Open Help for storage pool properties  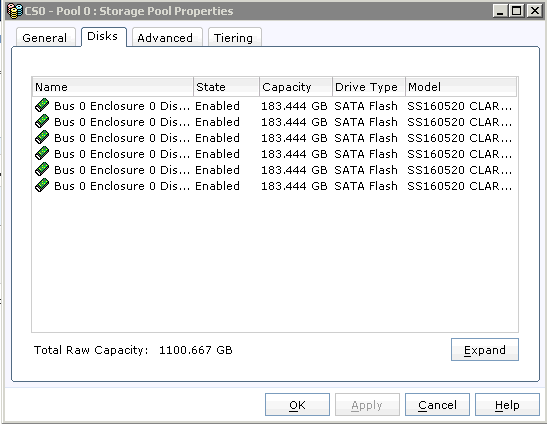tap(507, 404)
